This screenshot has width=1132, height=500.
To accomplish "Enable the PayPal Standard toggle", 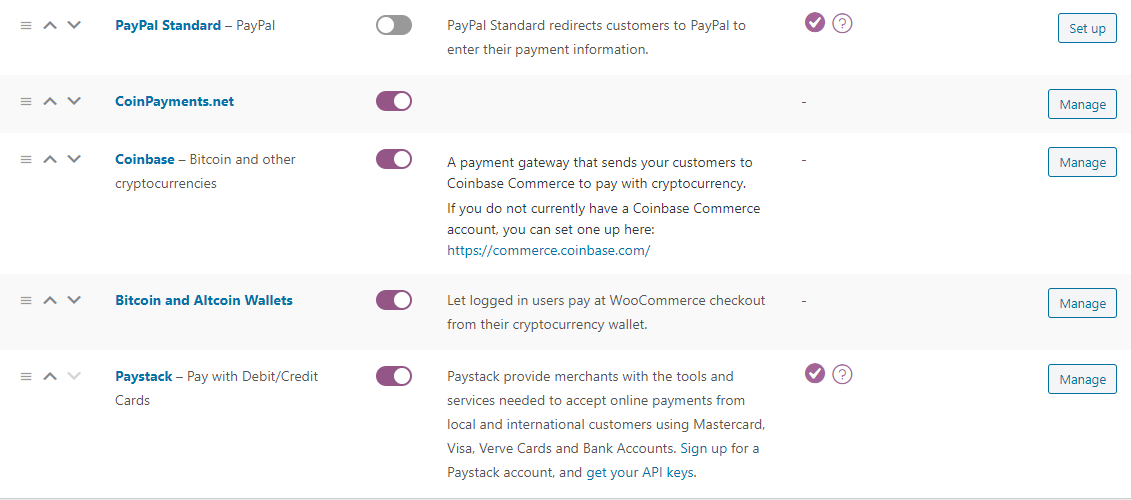I will click(x=394, y=25).
